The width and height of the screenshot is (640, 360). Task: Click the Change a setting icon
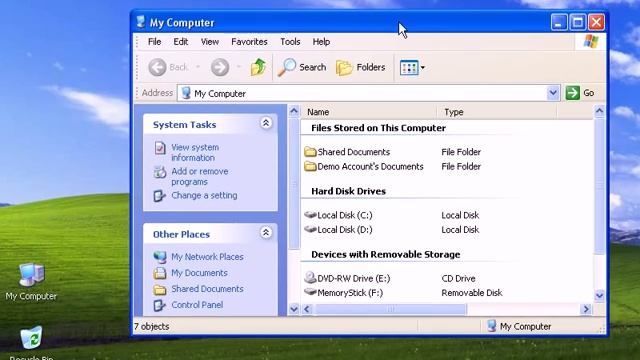tap(160, 196)
